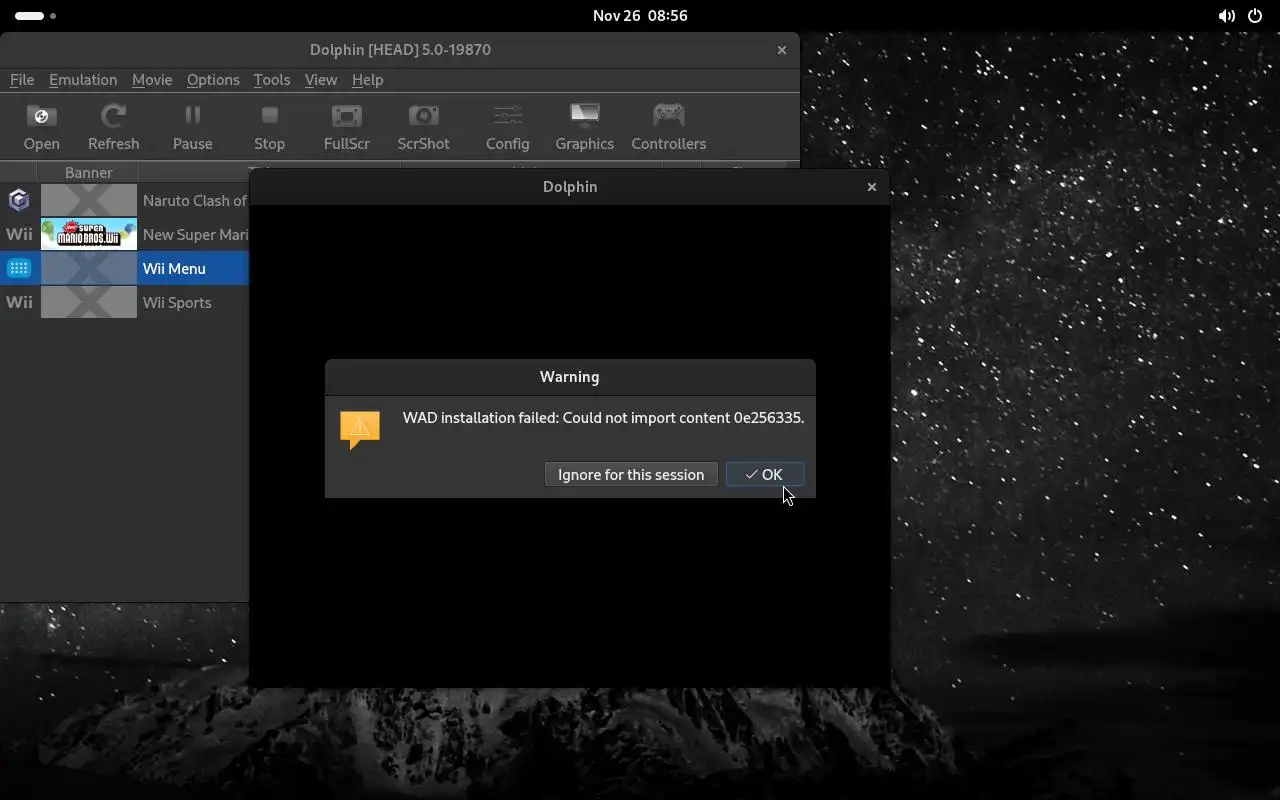1280x800 pixels.
Task: Open the Emulation menu
Action: click(83, 80)
